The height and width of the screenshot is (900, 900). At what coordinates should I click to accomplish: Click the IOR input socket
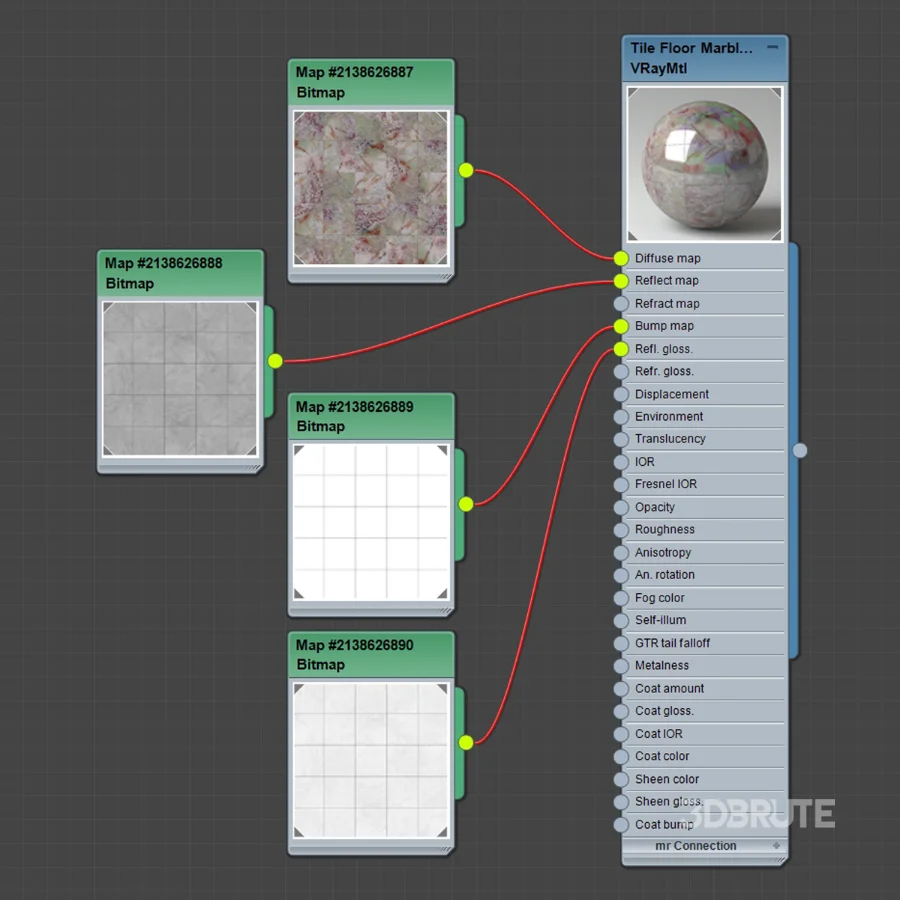(x=620, y=462)
